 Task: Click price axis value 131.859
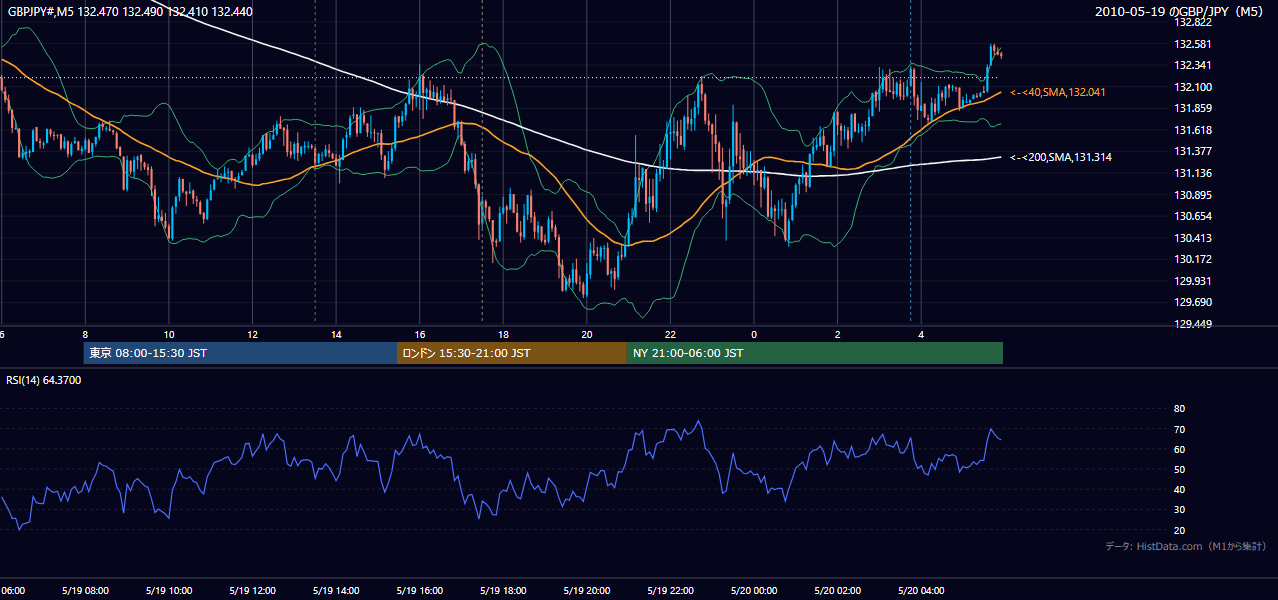click(1193, 109)
